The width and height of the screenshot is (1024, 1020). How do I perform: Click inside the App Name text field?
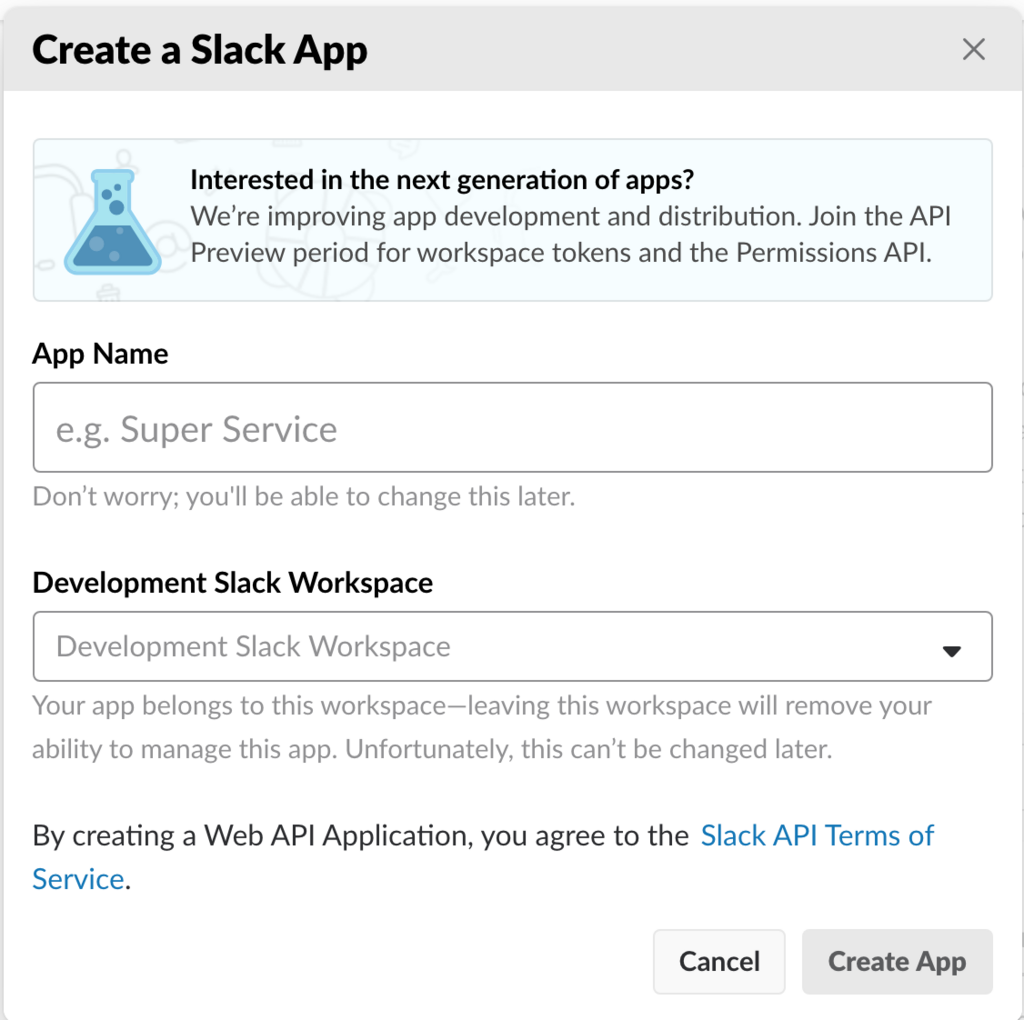512,427
